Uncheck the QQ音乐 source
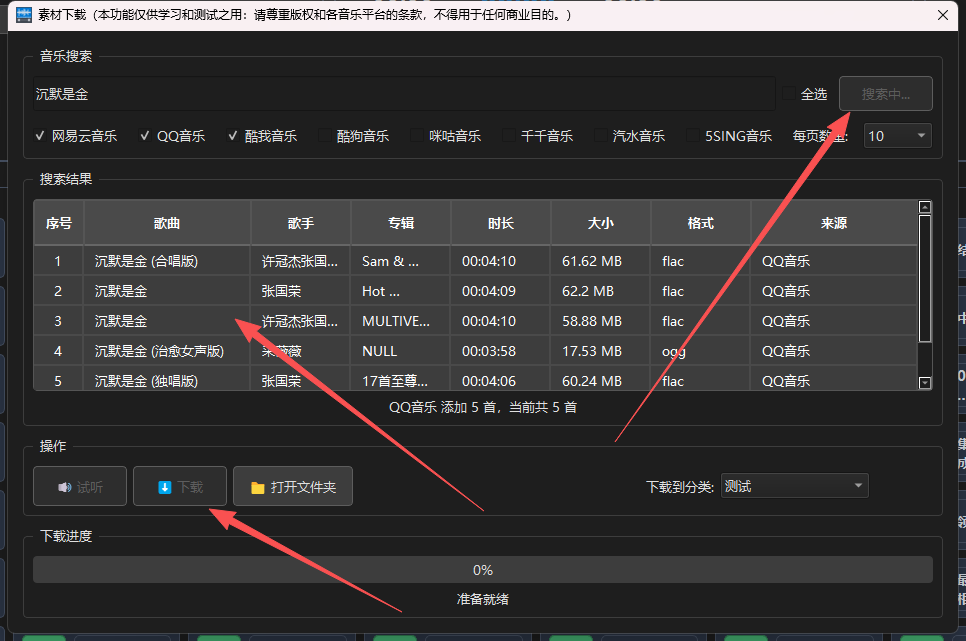 (145, 136)
